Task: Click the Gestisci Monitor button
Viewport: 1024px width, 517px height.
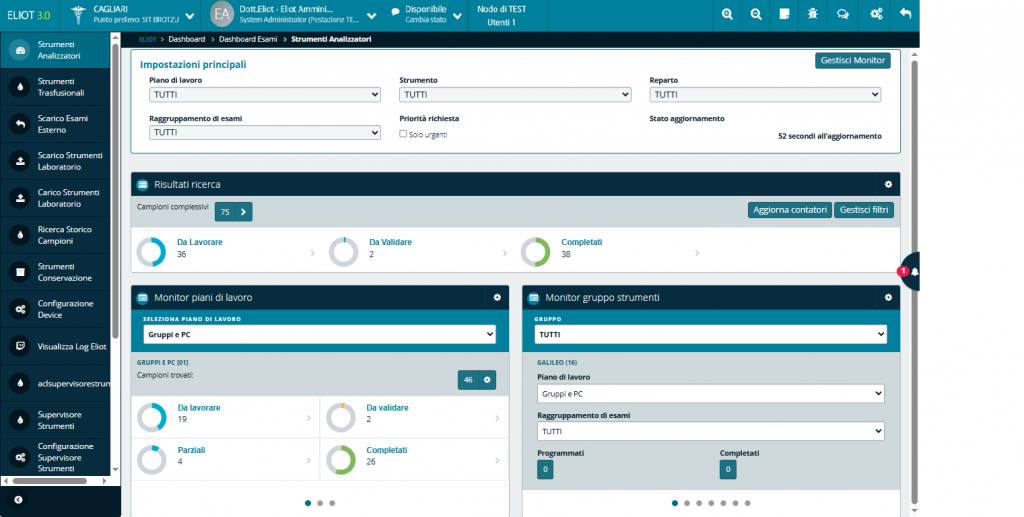Action: point(852,60)
